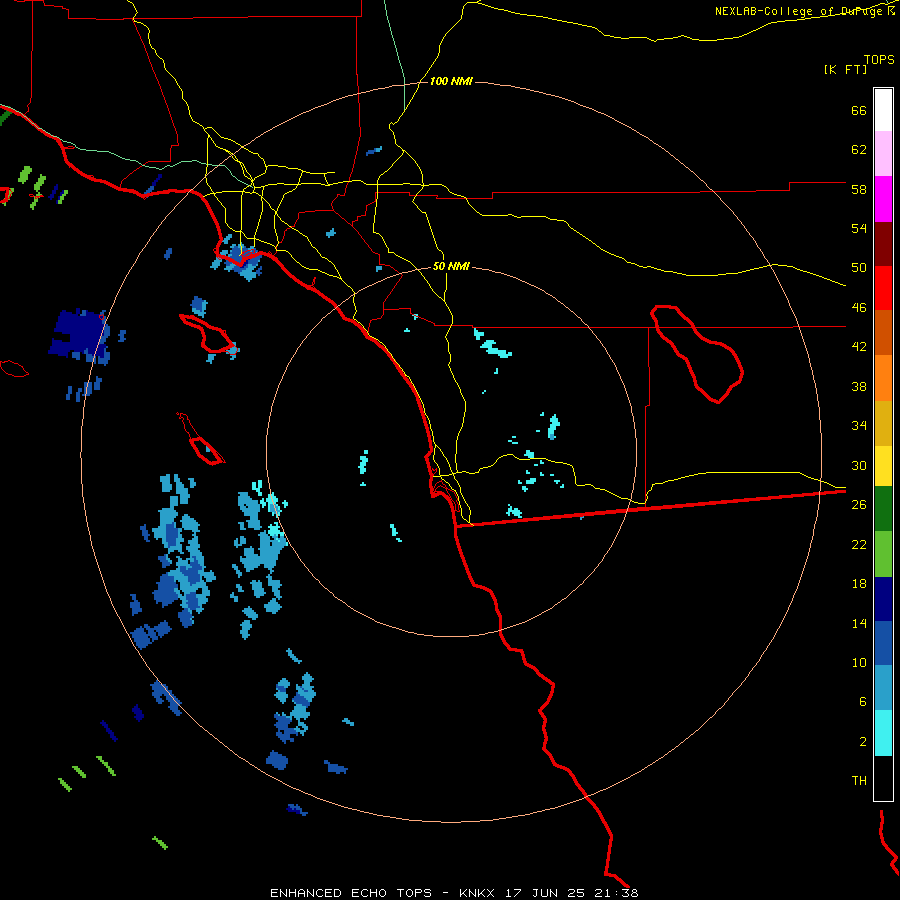Click the "NEXLAB-College of DuPage" credit text
The image size is (900, 900).
click(x=800, y=11)
